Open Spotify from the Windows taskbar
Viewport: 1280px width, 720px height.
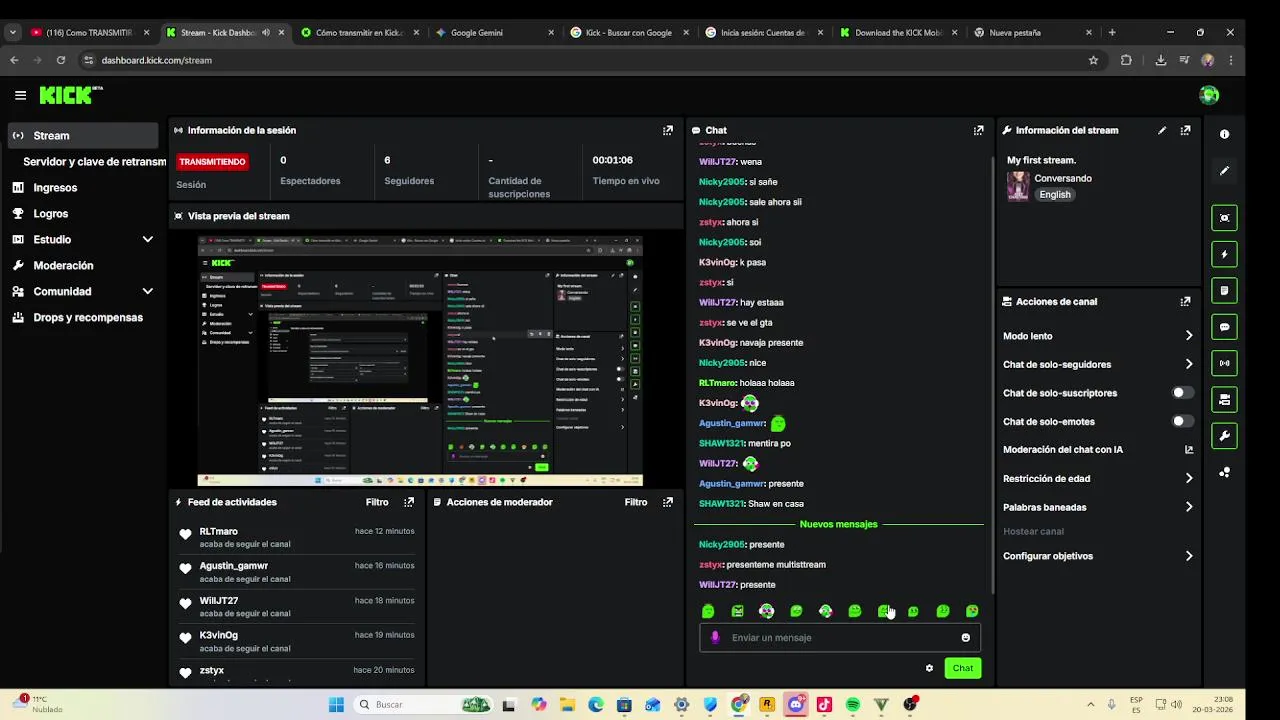853,704
